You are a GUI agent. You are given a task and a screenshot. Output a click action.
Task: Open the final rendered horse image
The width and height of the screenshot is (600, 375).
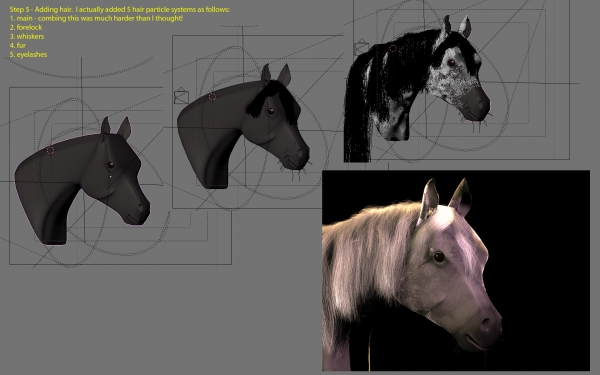point(456,271)
